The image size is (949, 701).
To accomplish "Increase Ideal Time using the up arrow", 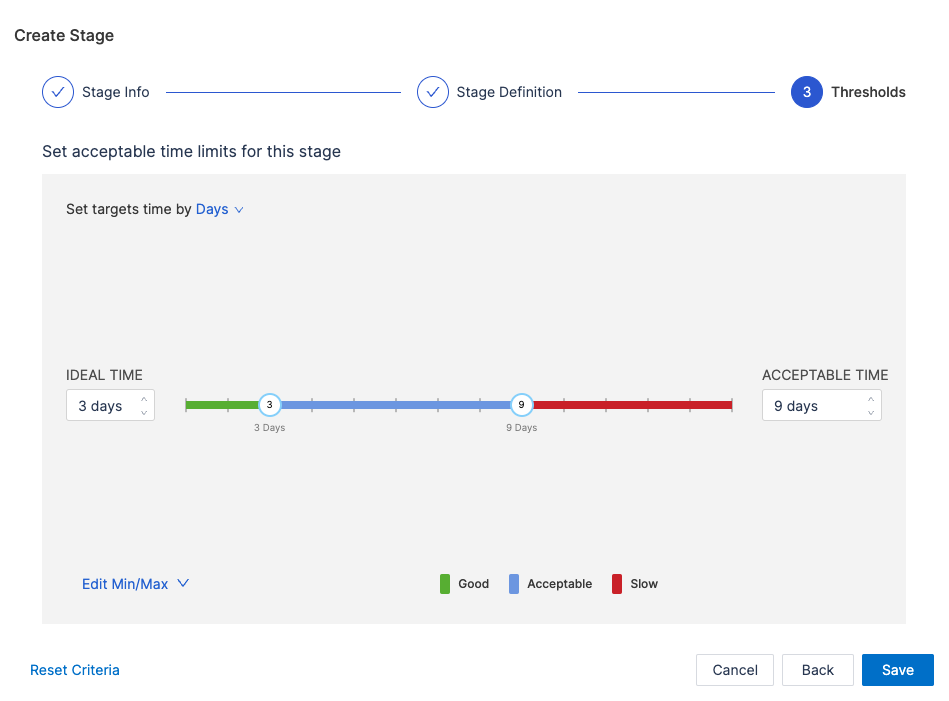I will pos(144,399).
